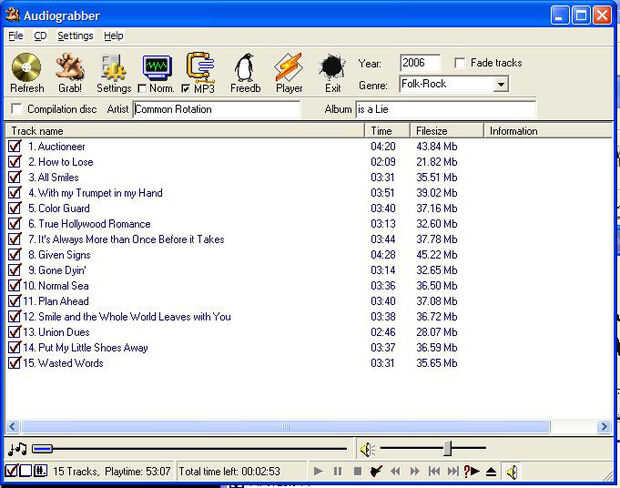Uncheck the MP3 checkbox
Viewport: 620px width, 488px height.
tap(185, 88)
